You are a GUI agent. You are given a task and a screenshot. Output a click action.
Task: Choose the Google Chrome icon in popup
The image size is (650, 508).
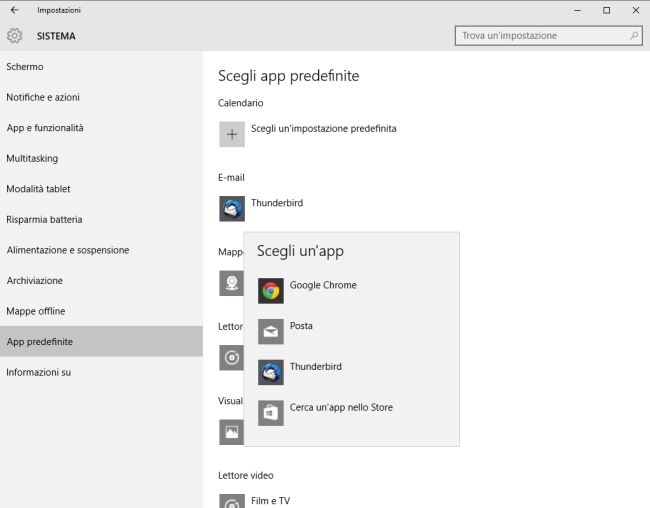coord(271,291)
